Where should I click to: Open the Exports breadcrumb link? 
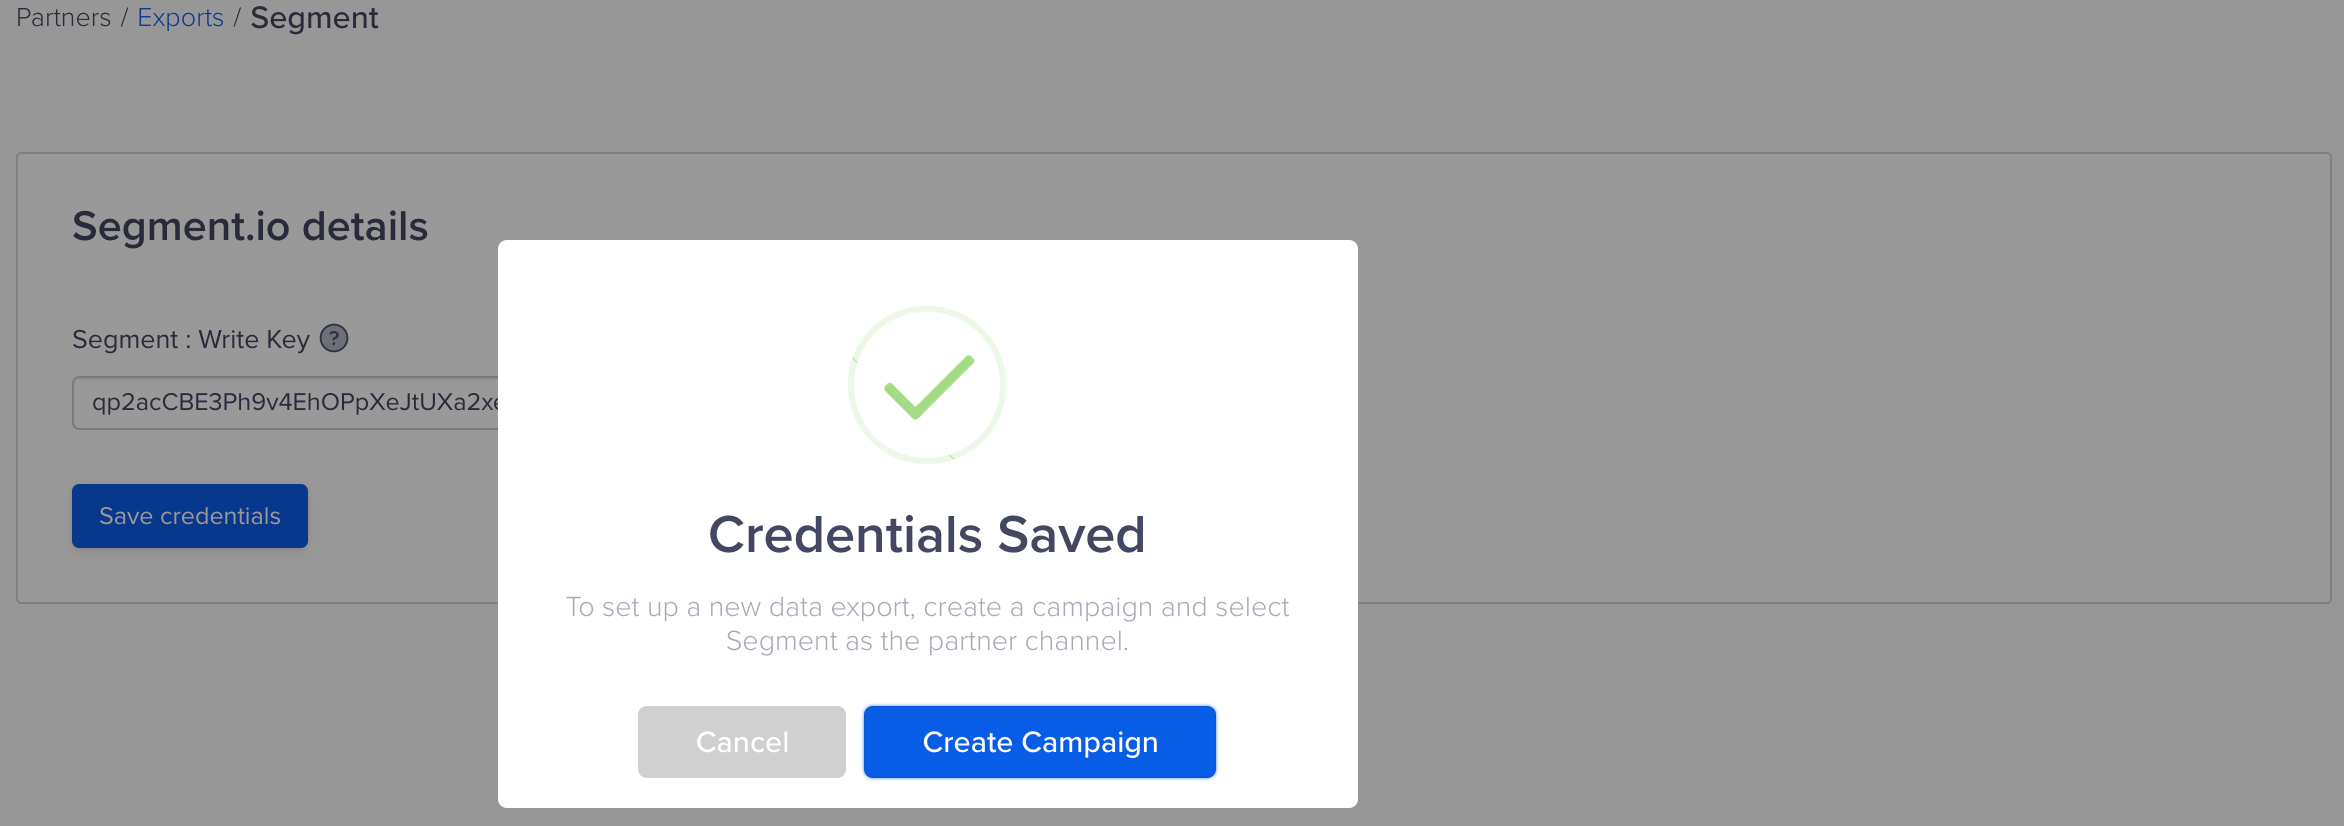tap(180, 18)
